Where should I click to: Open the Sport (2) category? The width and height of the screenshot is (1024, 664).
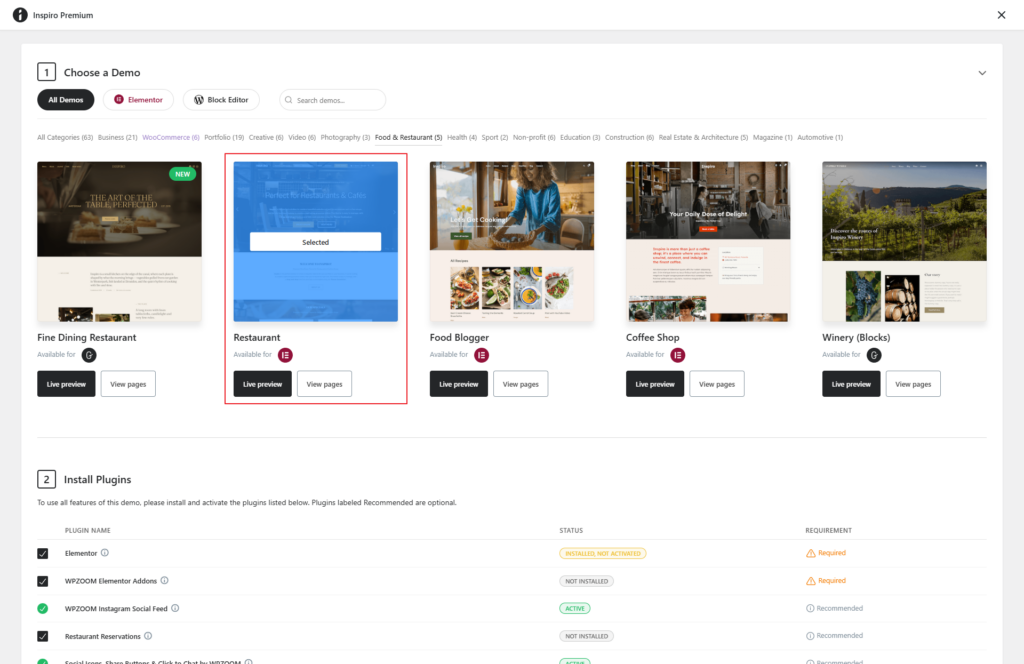pos(495,138)
